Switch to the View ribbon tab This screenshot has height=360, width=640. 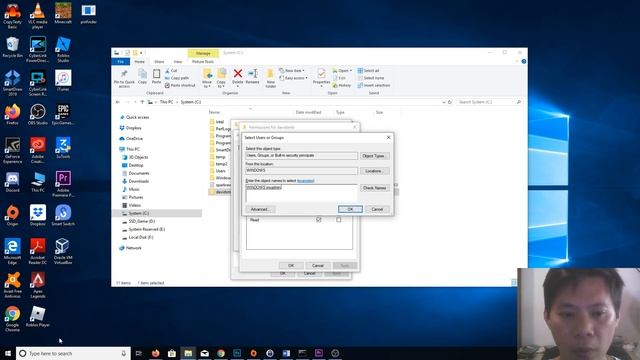coord(178,62)
